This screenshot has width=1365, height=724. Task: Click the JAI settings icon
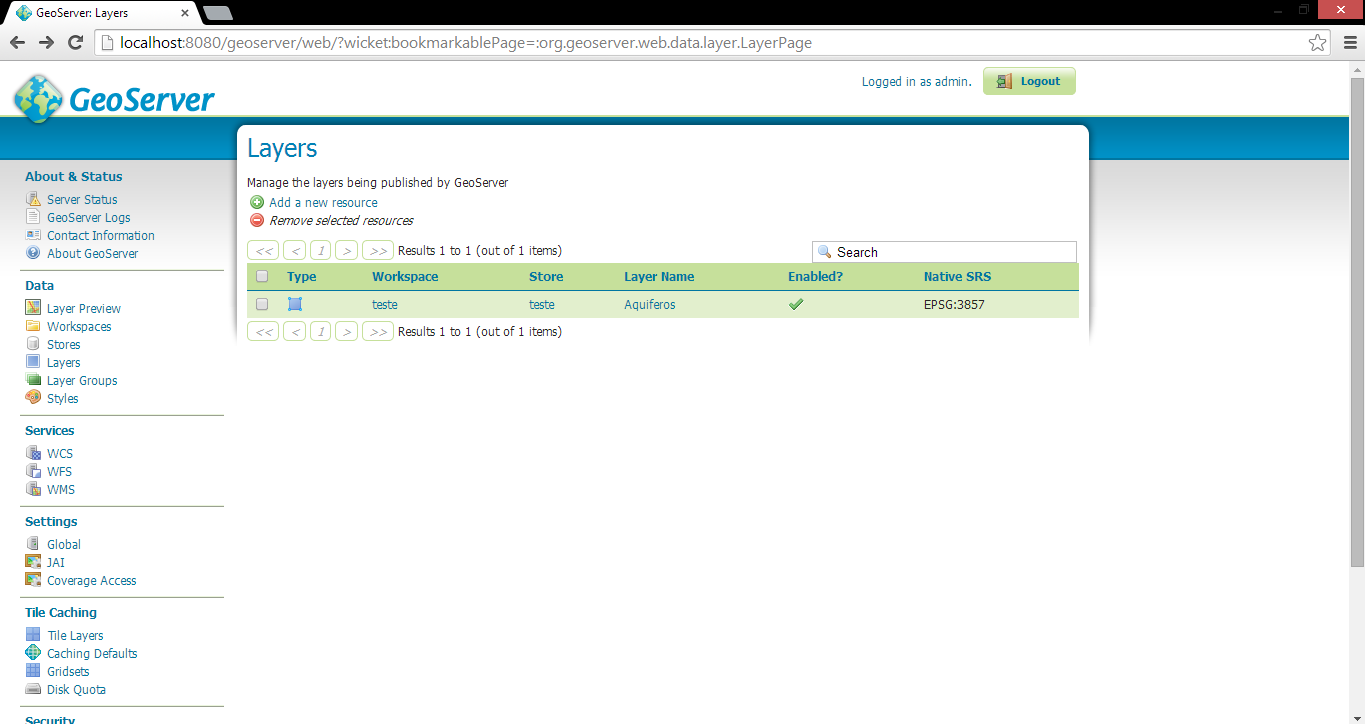click(33, 562)
